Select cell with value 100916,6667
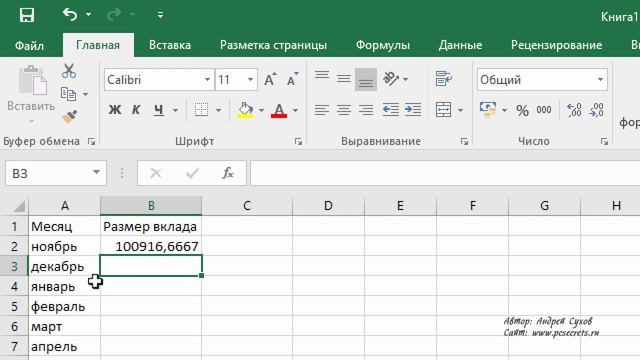 [151, 246]
